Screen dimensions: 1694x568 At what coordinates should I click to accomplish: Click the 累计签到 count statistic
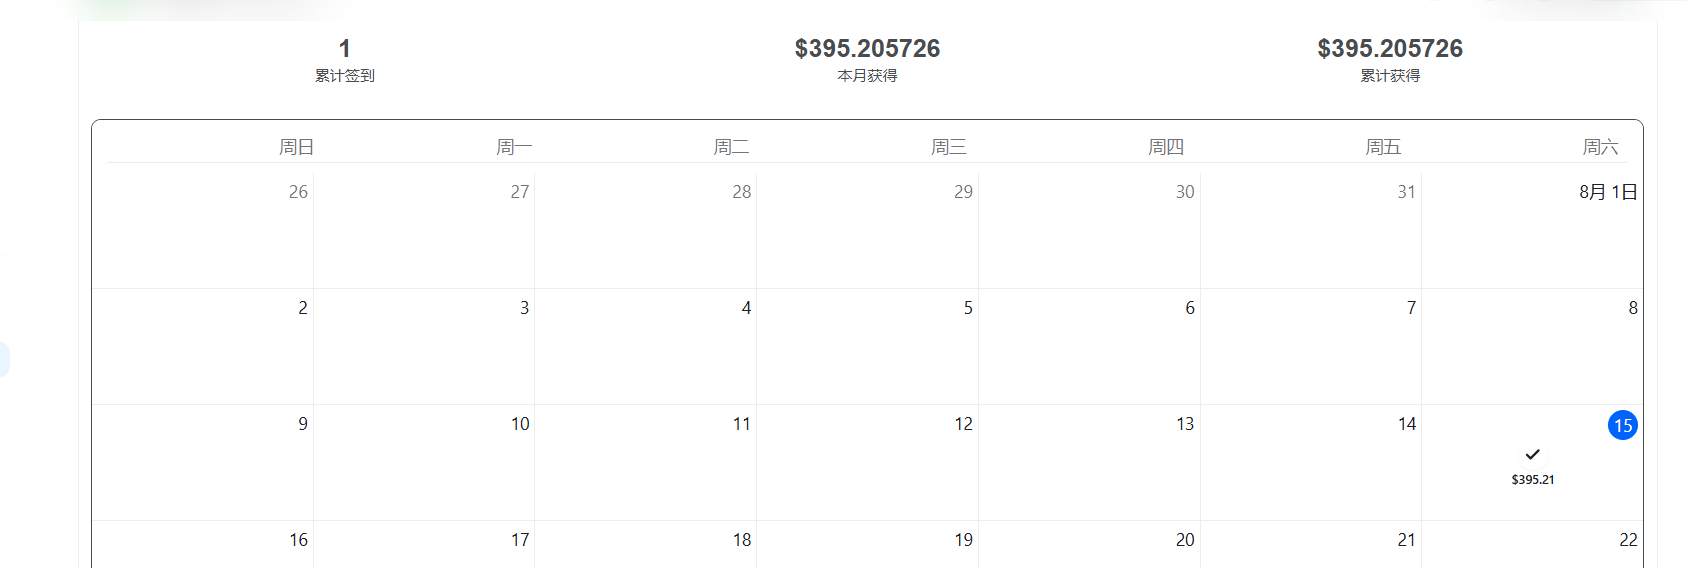[x=345, y=48]
